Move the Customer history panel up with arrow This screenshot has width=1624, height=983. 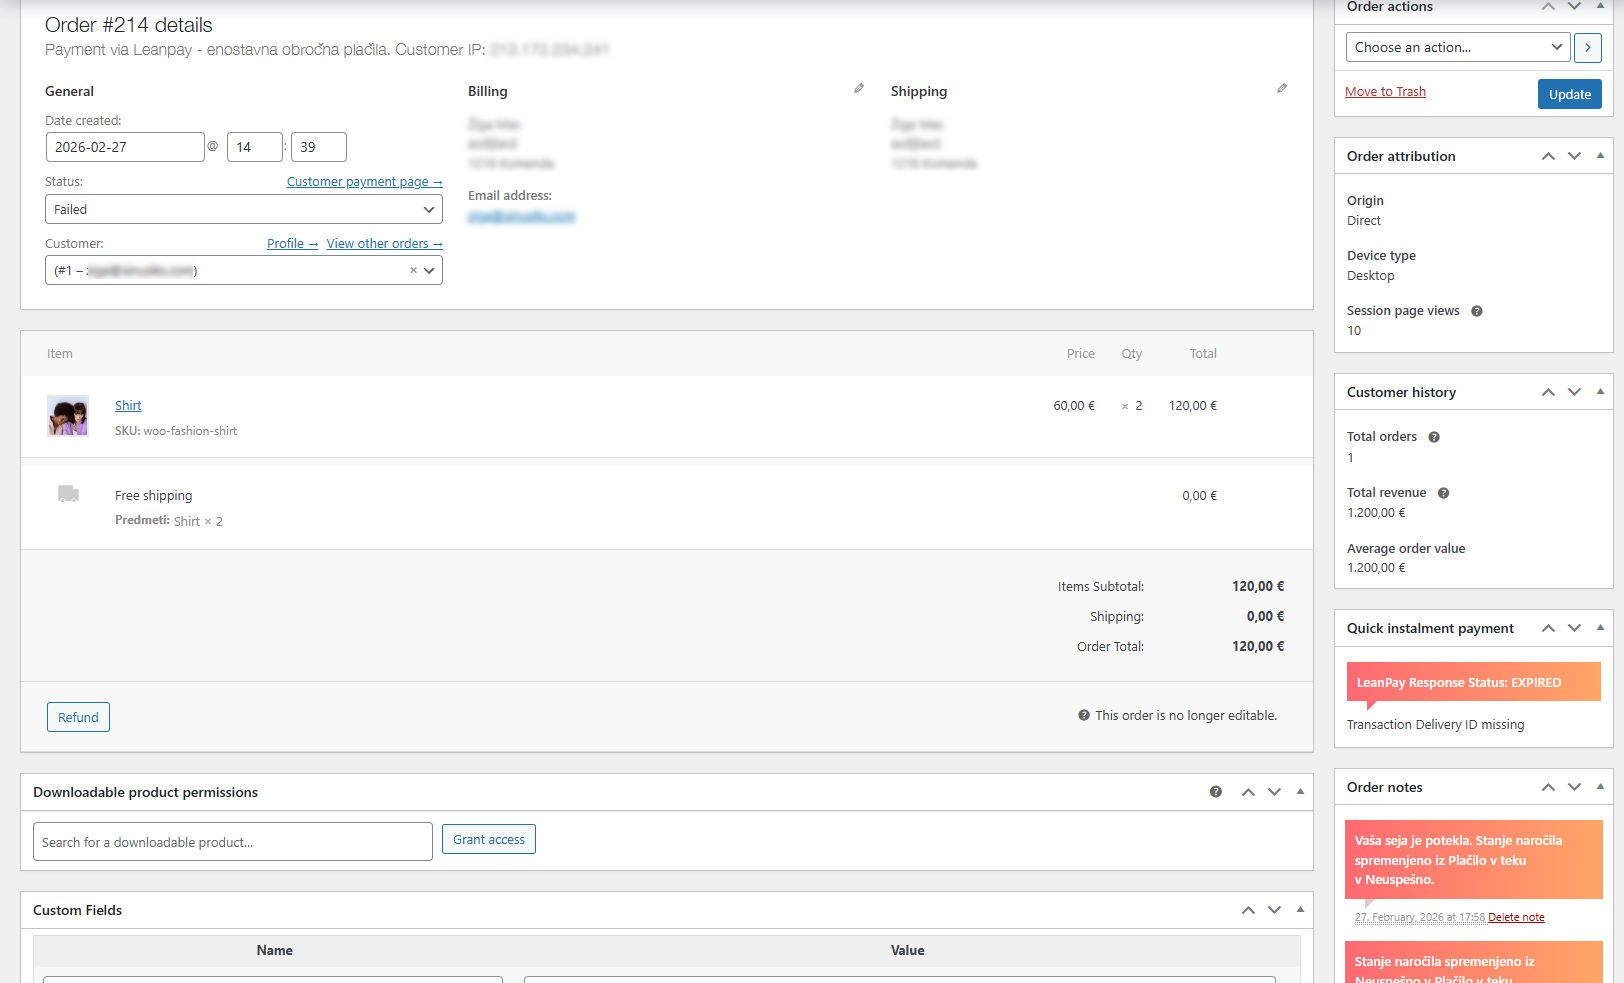pos(1548,392)
